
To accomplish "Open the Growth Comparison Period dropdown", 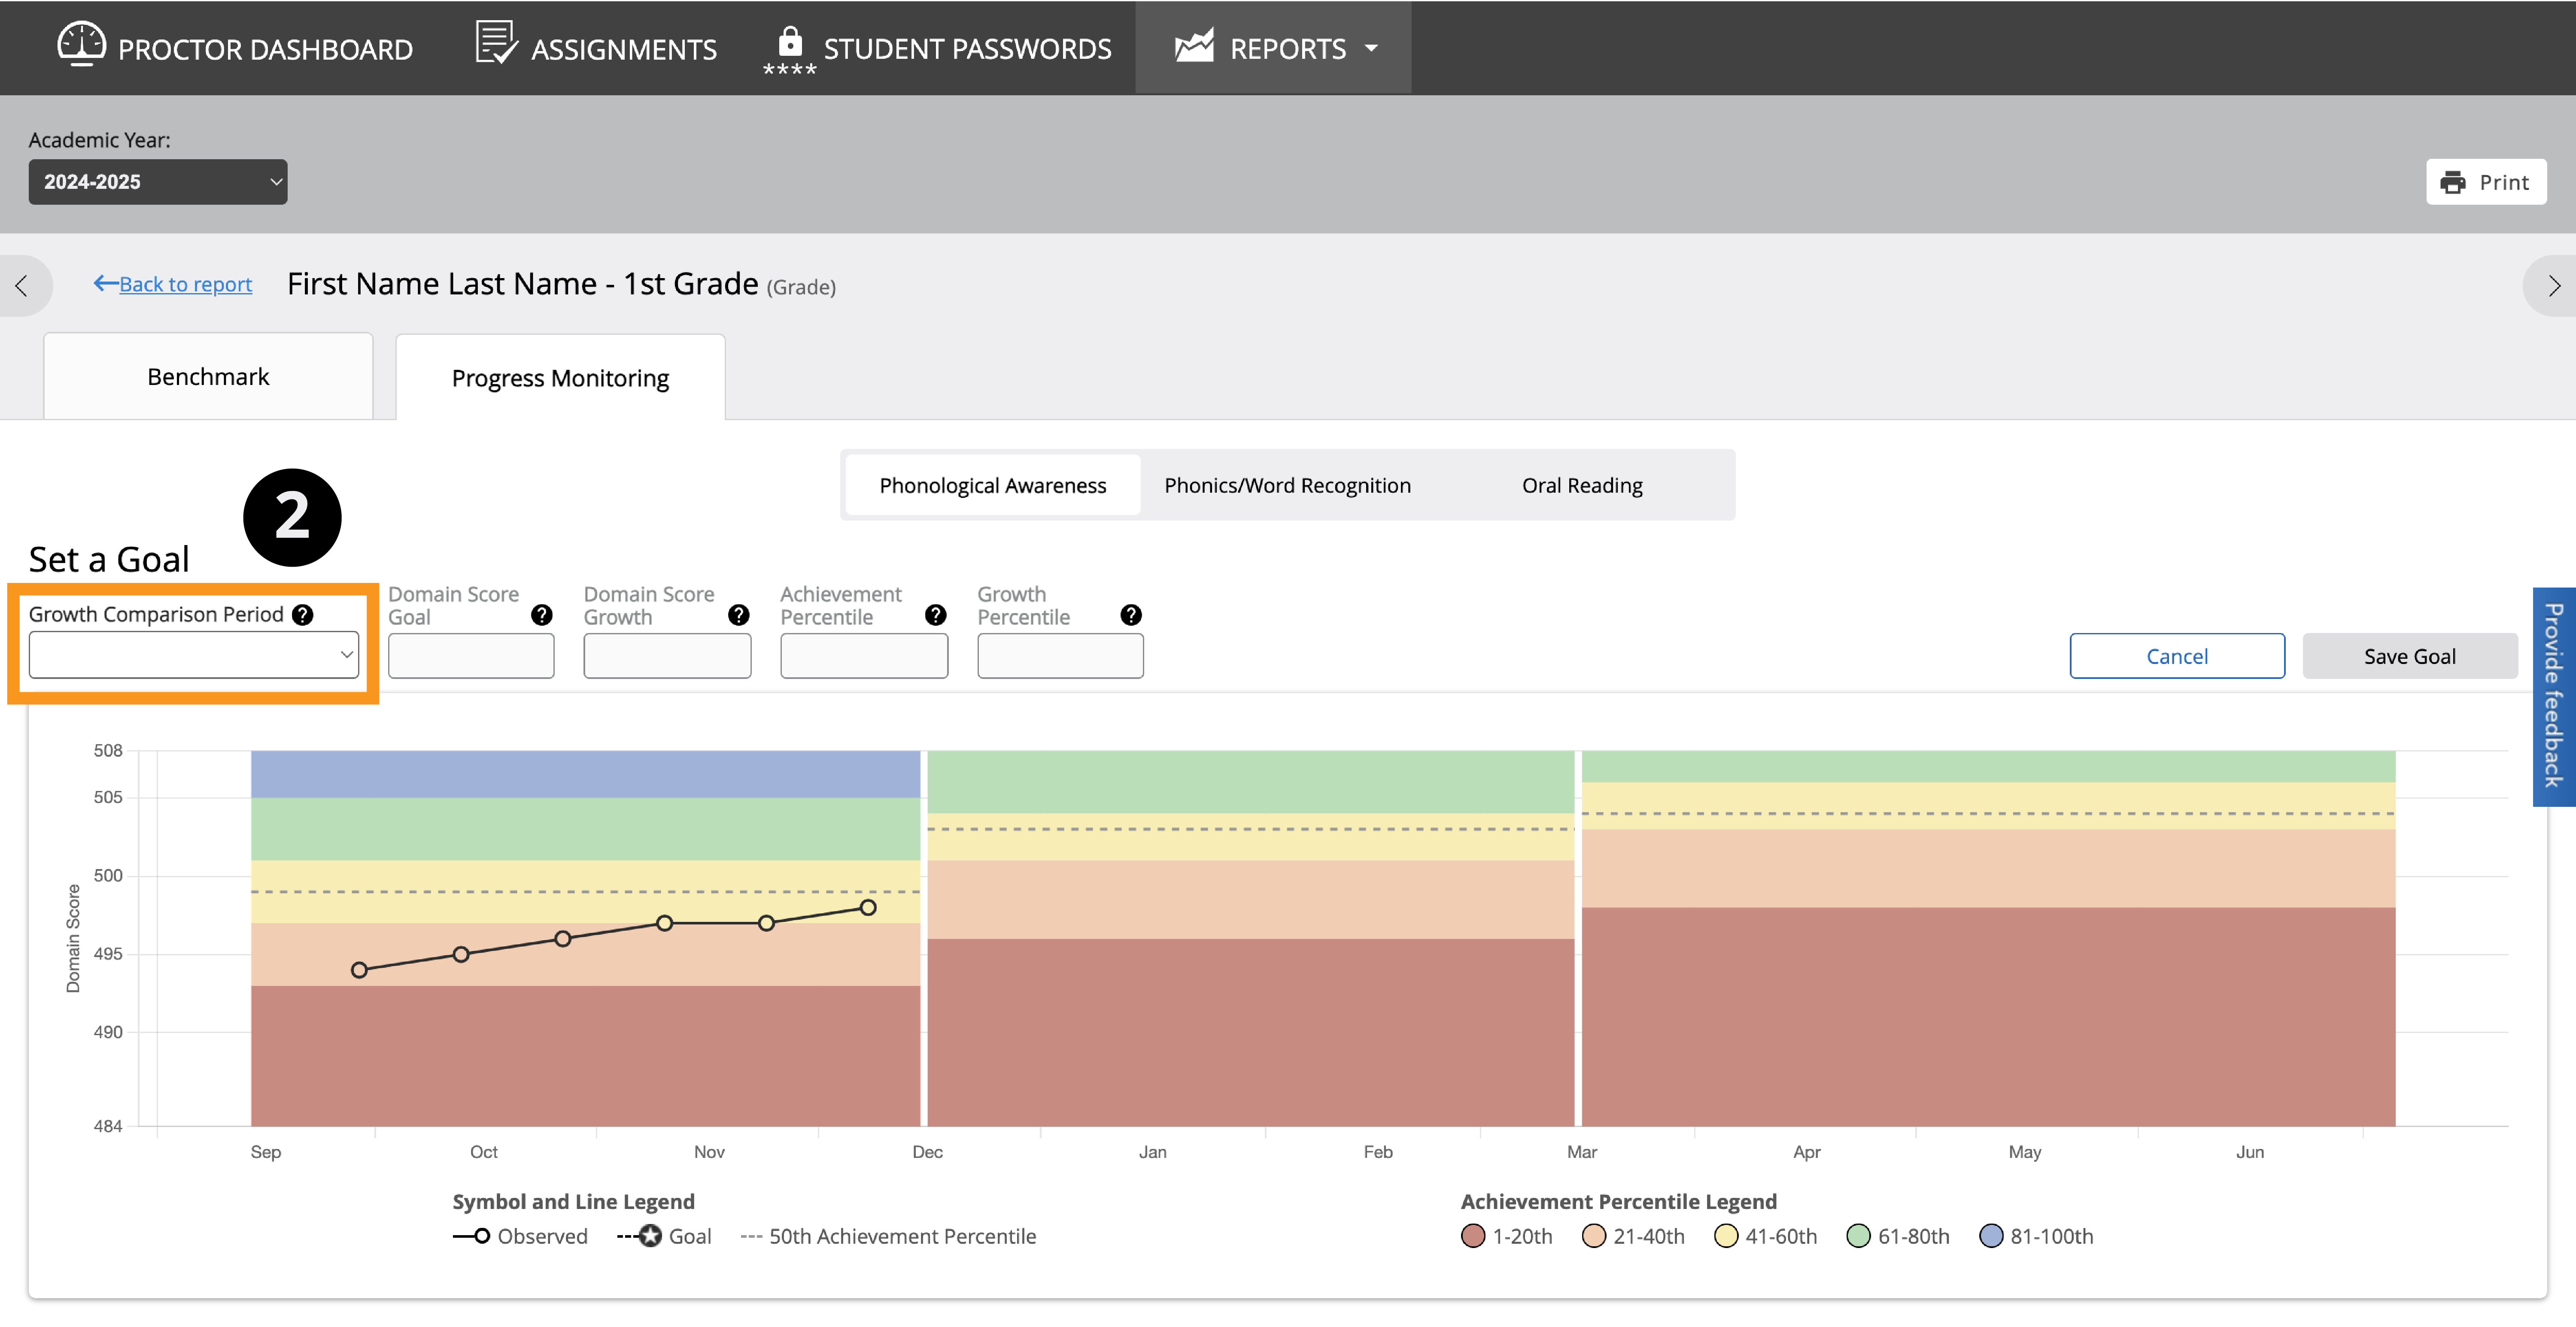I will pyautogui.click(x=193, y=655).
